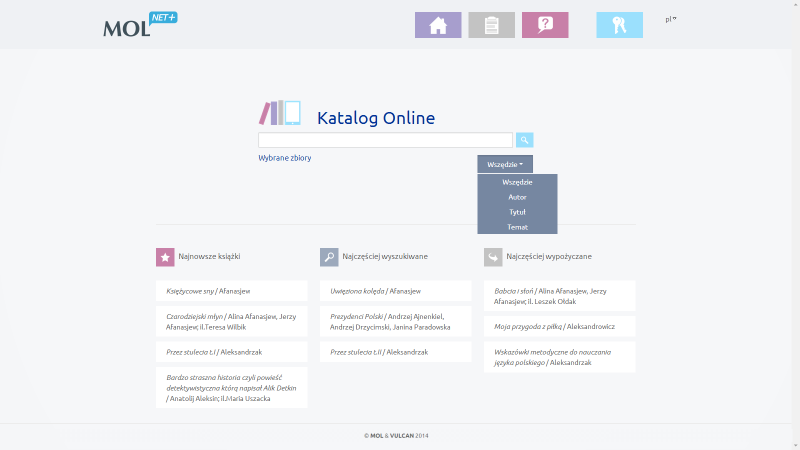
Task: Open Uwięziona kolęda / Afanasjew entry
Action: click(x=395, y=291)
